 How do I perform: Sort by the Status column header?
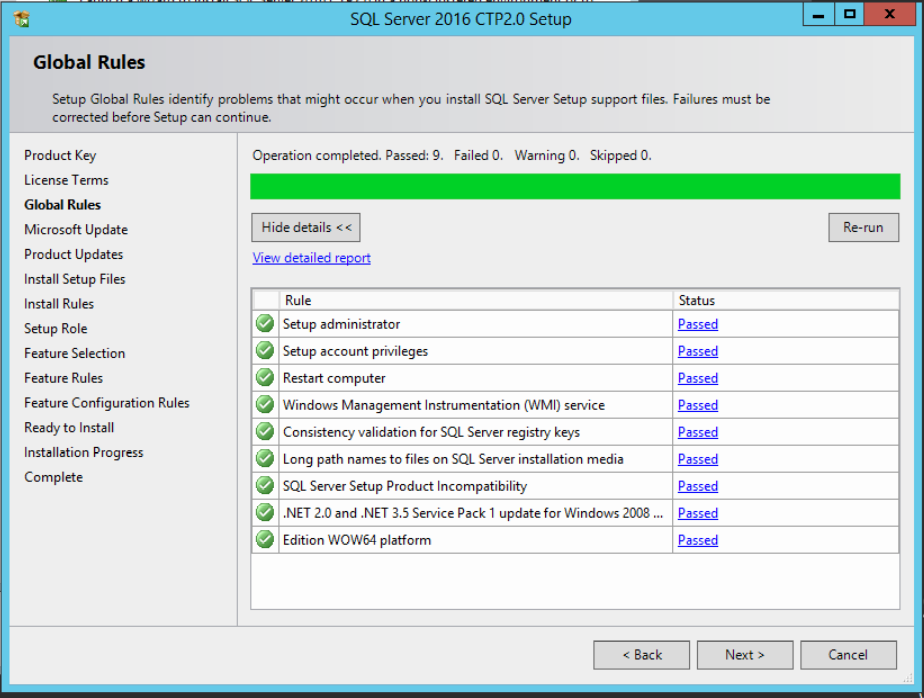(786, 300)
